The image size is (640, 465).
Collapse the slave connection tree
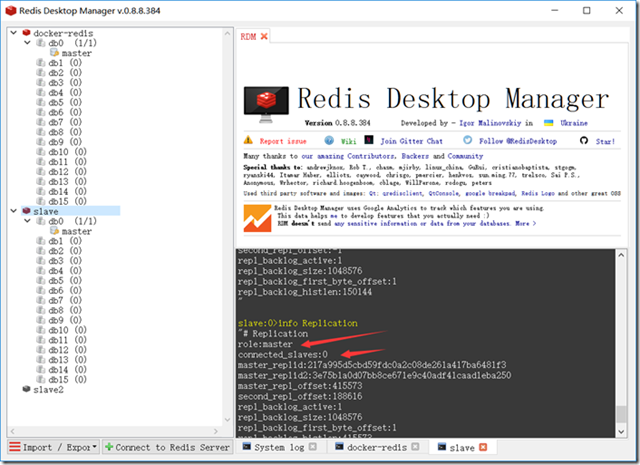[x=13, y=211]
